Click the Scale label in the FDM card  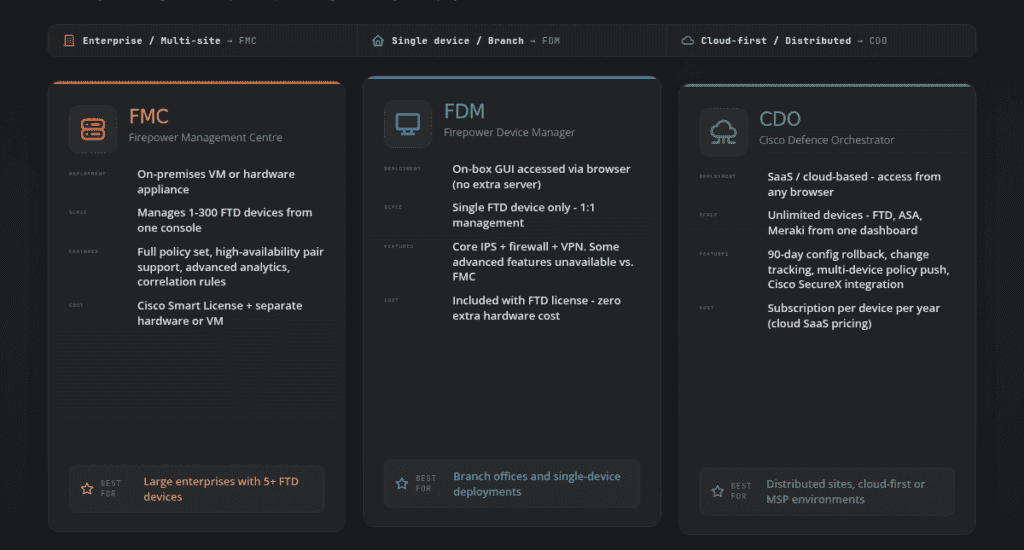tap(393, 207)
